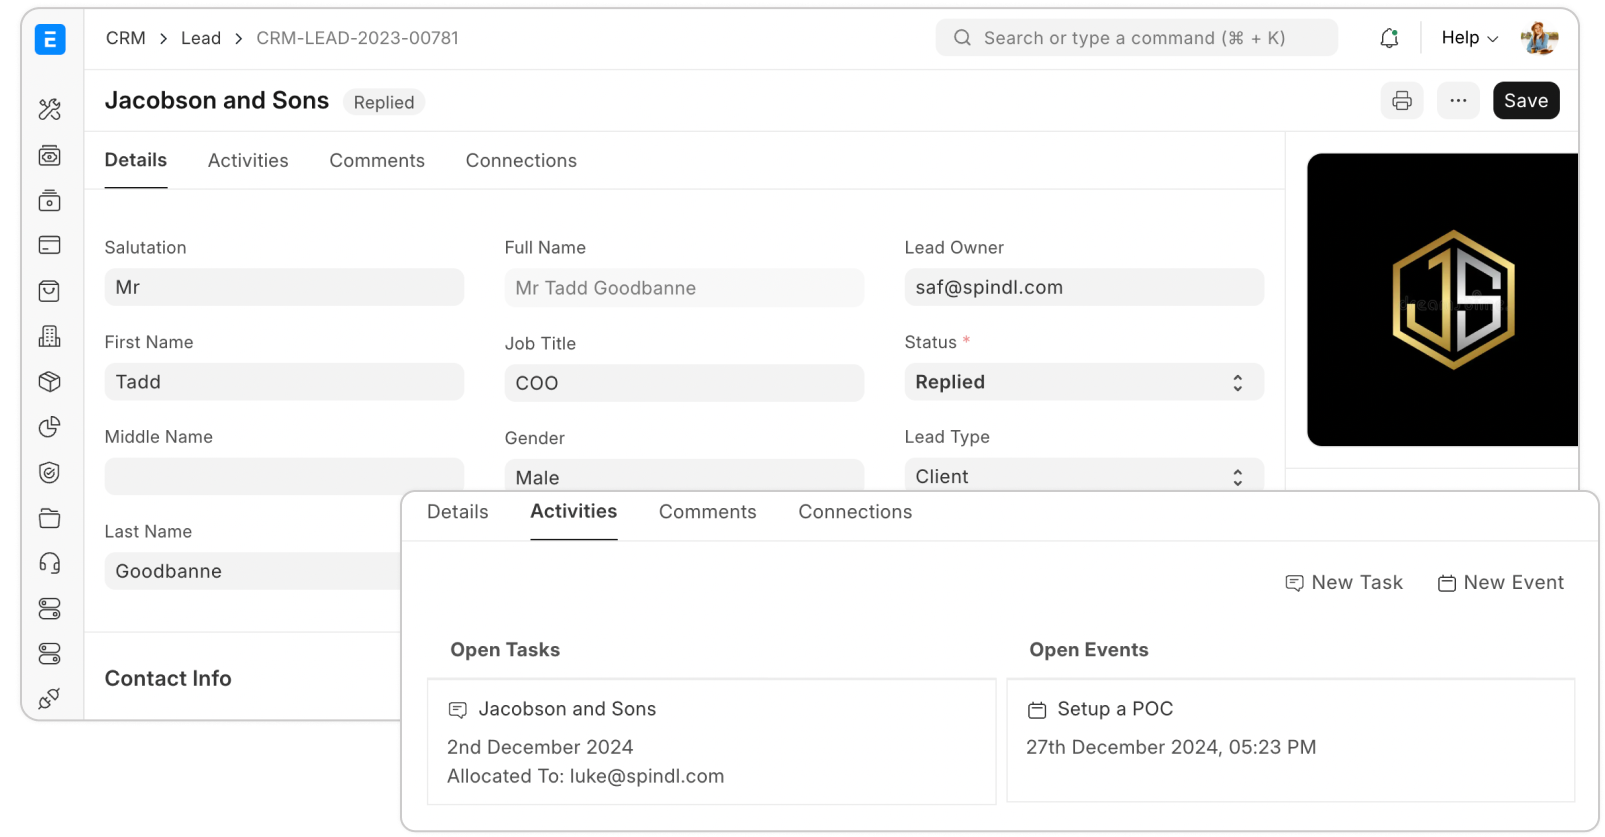Click the tools wrench sidebar icon

pyautogui.click(x=49, y=109)
